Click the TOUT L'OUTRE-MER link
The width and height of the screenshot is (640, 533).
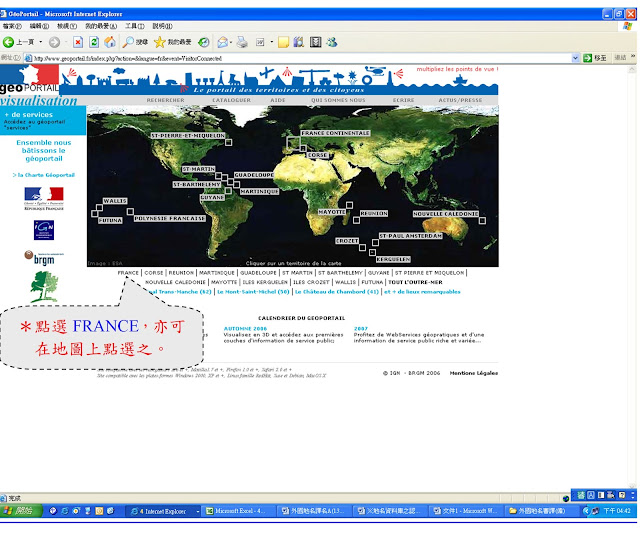point(415,282)
